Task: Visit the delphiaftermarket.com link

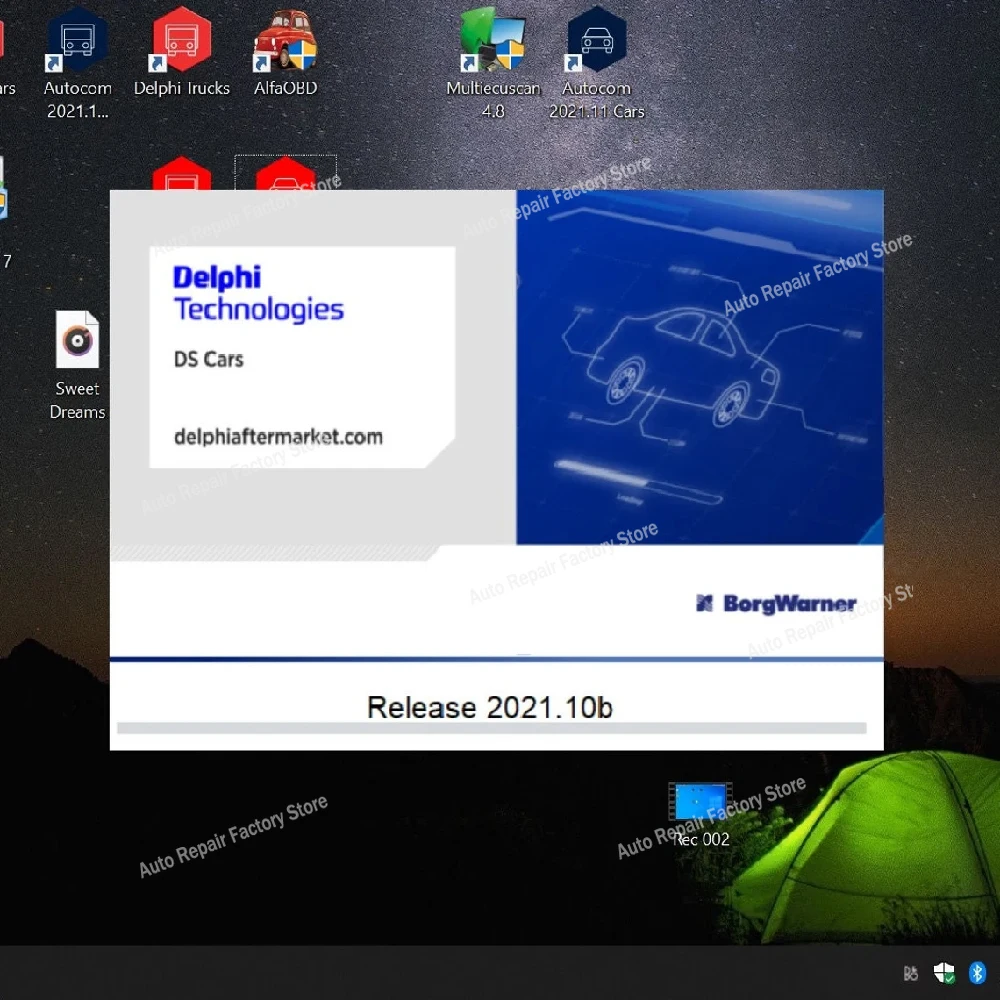Action: [x=278, y=436]
